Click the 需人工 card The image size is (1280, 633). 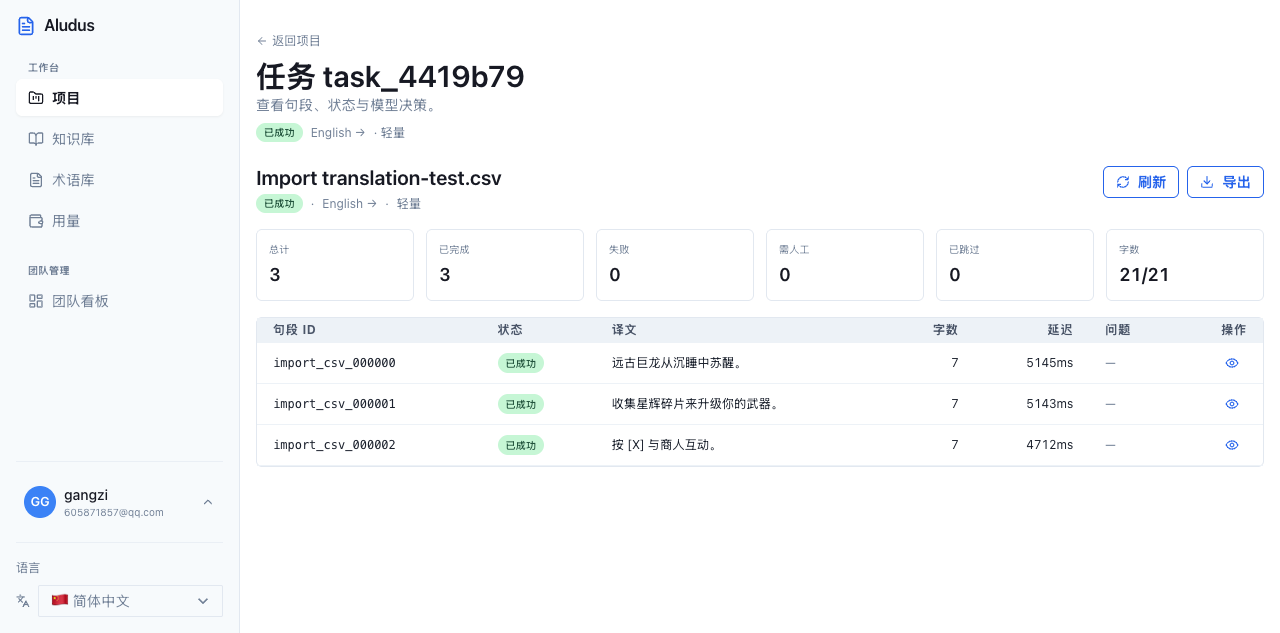[x=845, y=265]
